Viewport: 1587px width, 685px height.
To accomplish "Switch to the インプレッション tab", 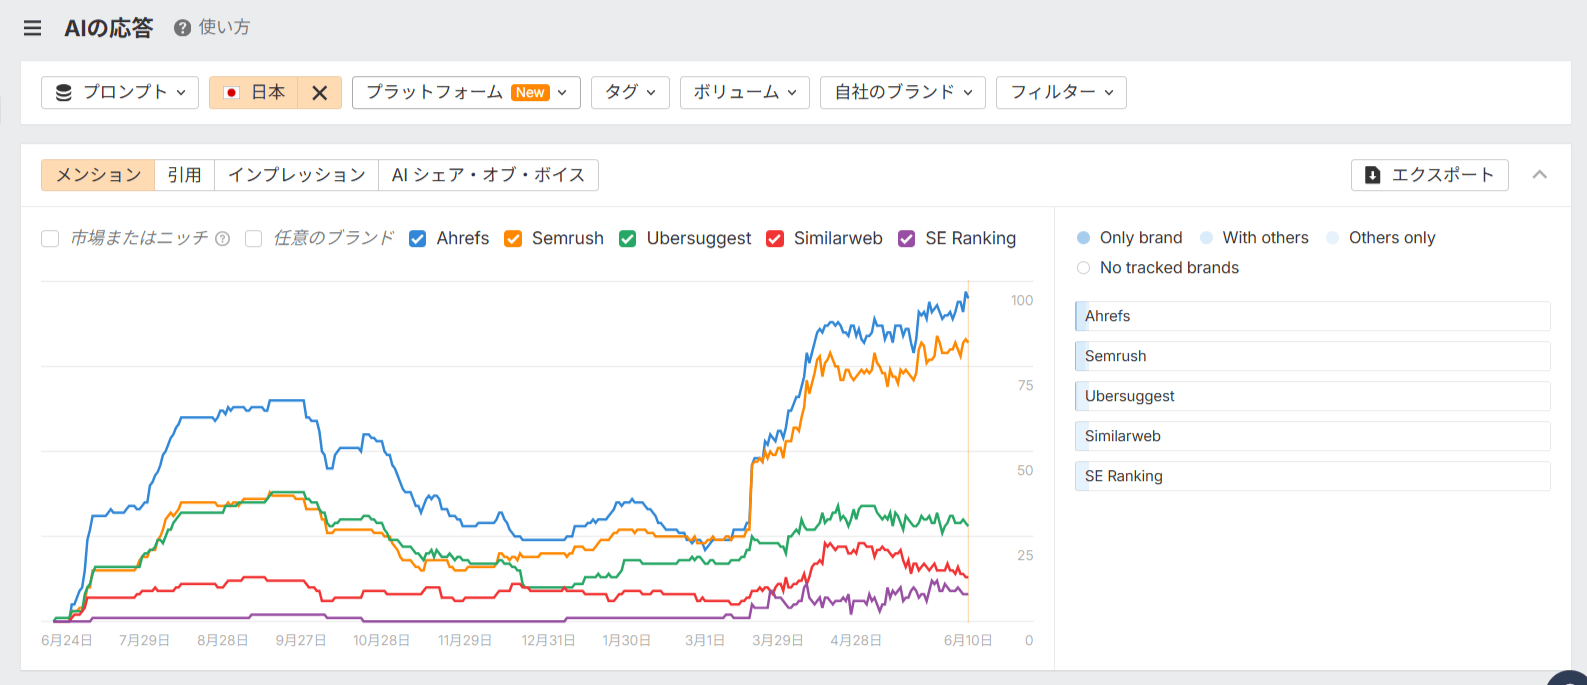I will (297, 175).
